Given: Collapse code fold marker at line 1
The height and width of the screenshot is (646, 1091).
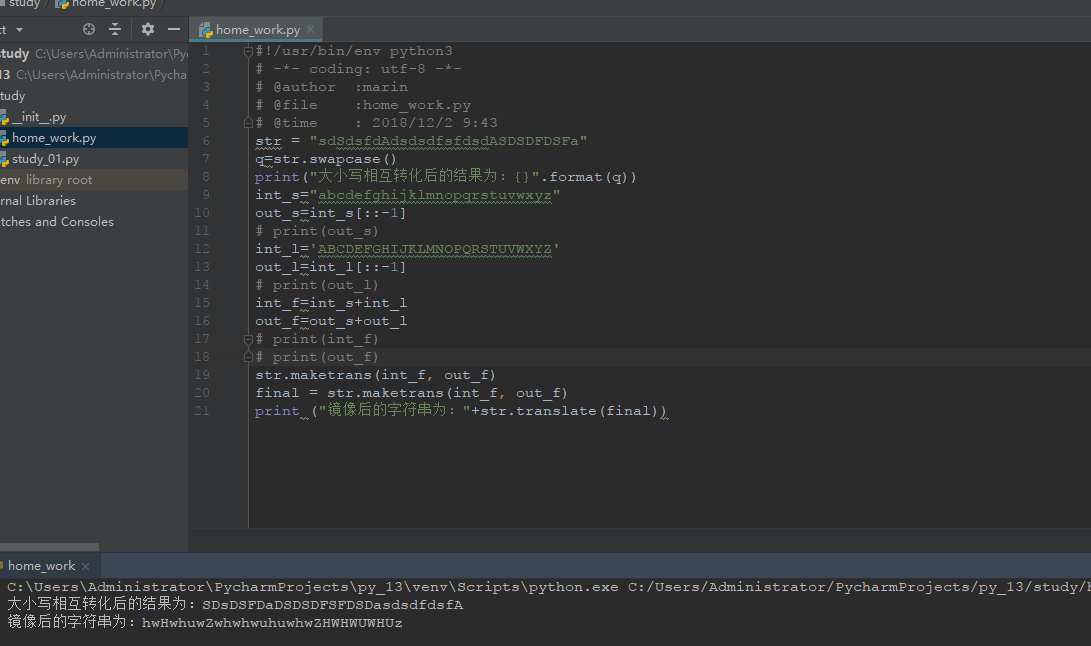Looking at the screenshot, I should point(249,51).
